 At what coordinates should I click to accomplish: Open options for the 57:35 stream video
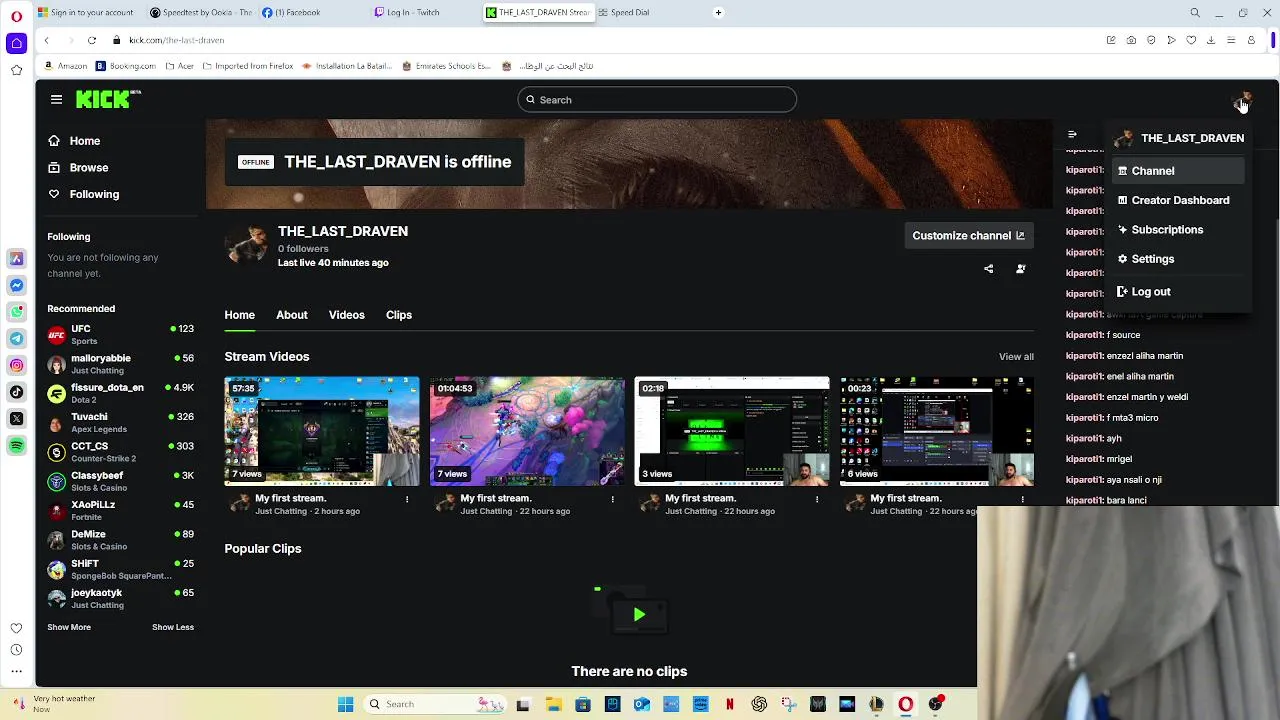coord(407,499)
